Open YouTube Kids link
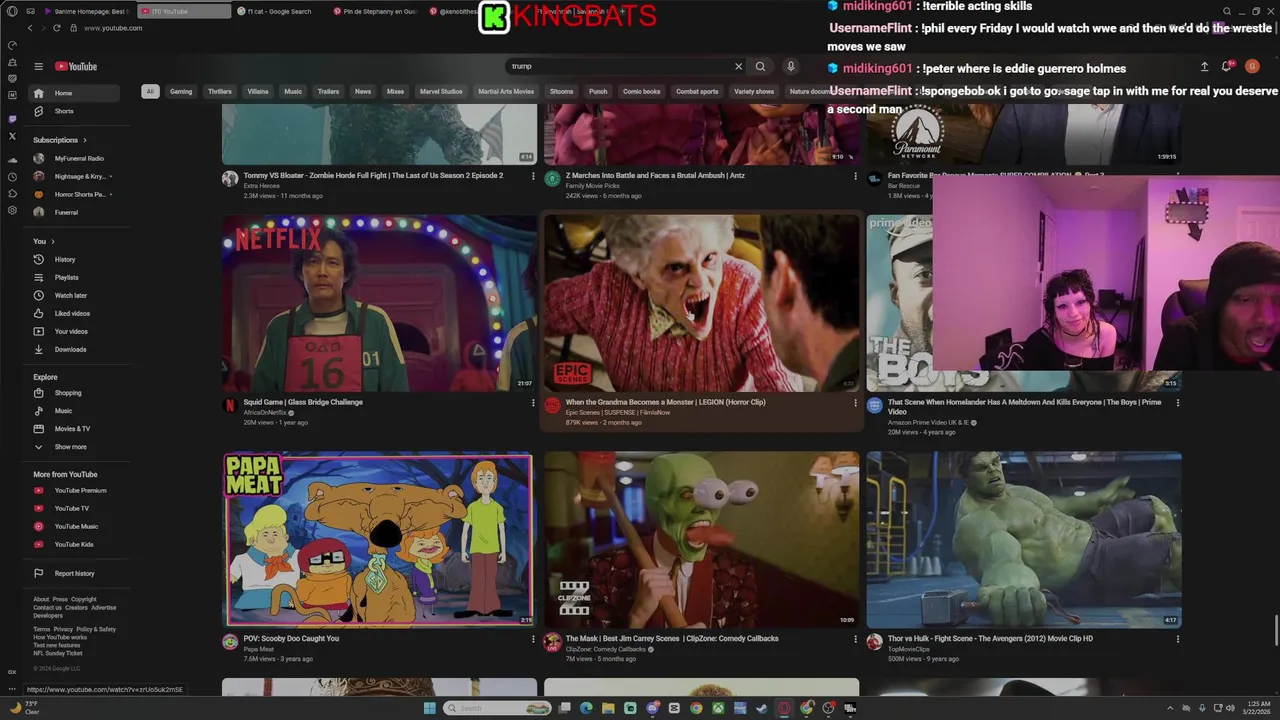This screenshot has height=720, width=1280. coord(74,544)
